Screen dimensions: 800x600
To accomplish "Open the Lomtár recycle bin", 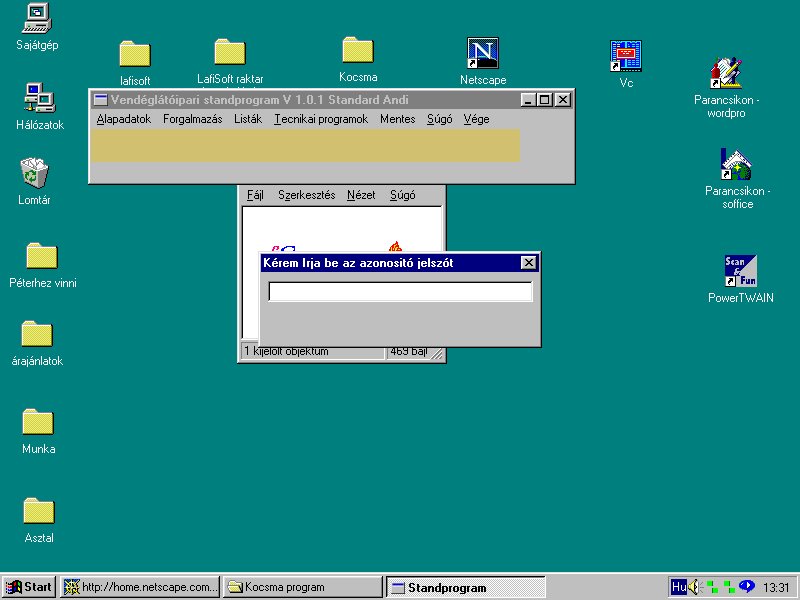I will pyautogui.click(x=35, y=173).
